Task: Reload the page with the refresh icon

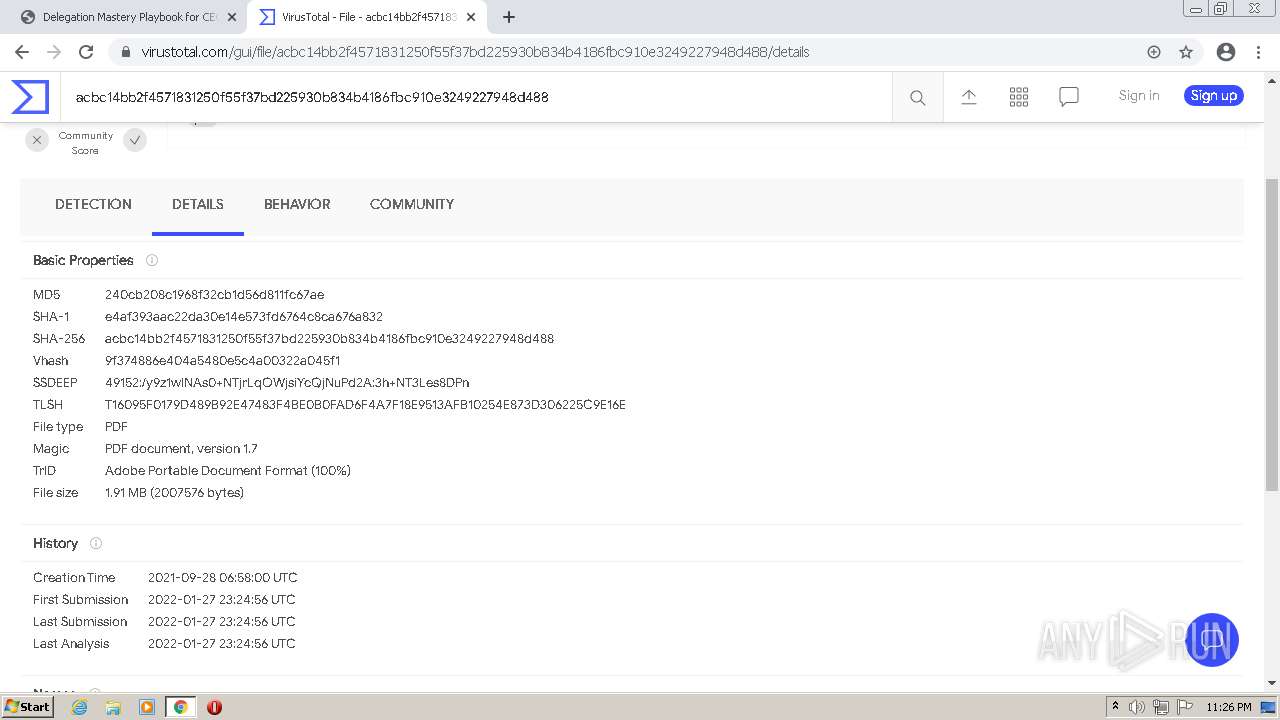Action: click(86, 52)
